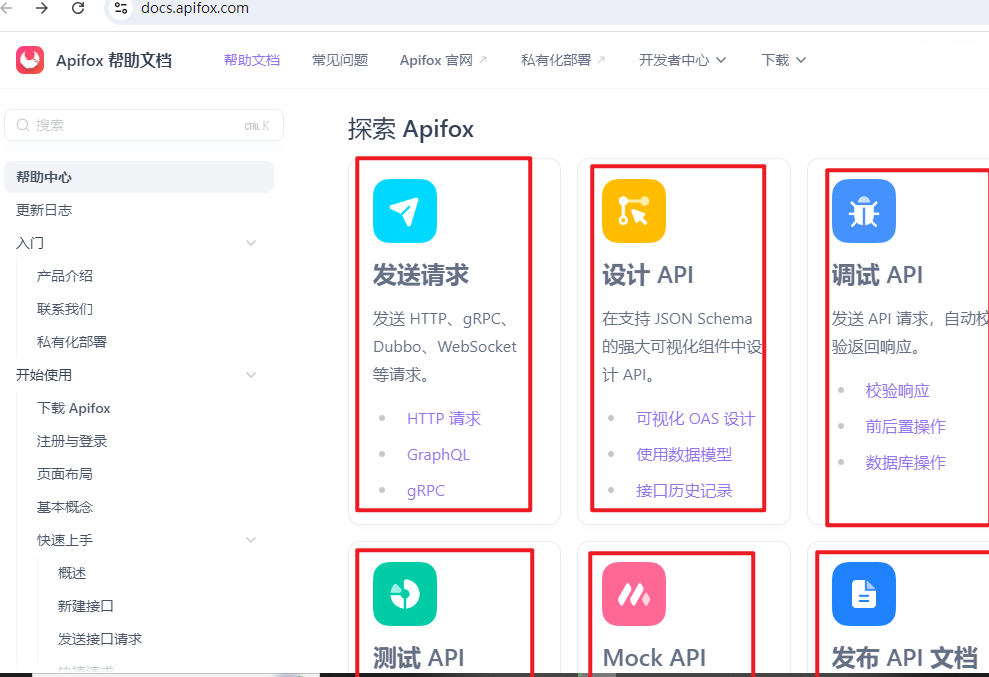Click the Mock API card heading
The height and width of the screenshot is (677, 989).
click(654, 657)
